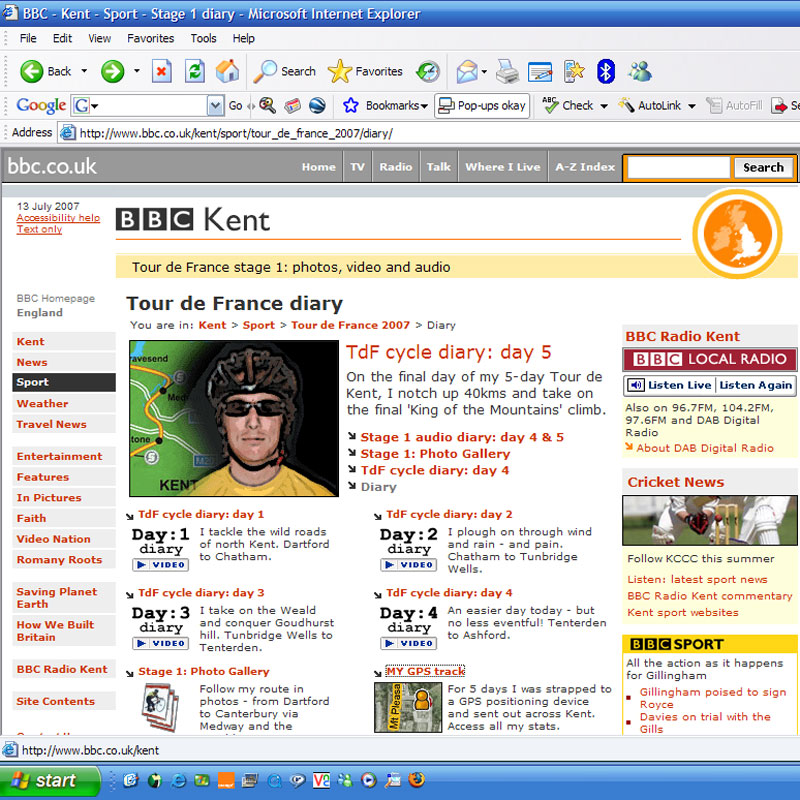Click the Stop page loading icon
Screen dimensions: 800x800
click(x=162, y=71)
